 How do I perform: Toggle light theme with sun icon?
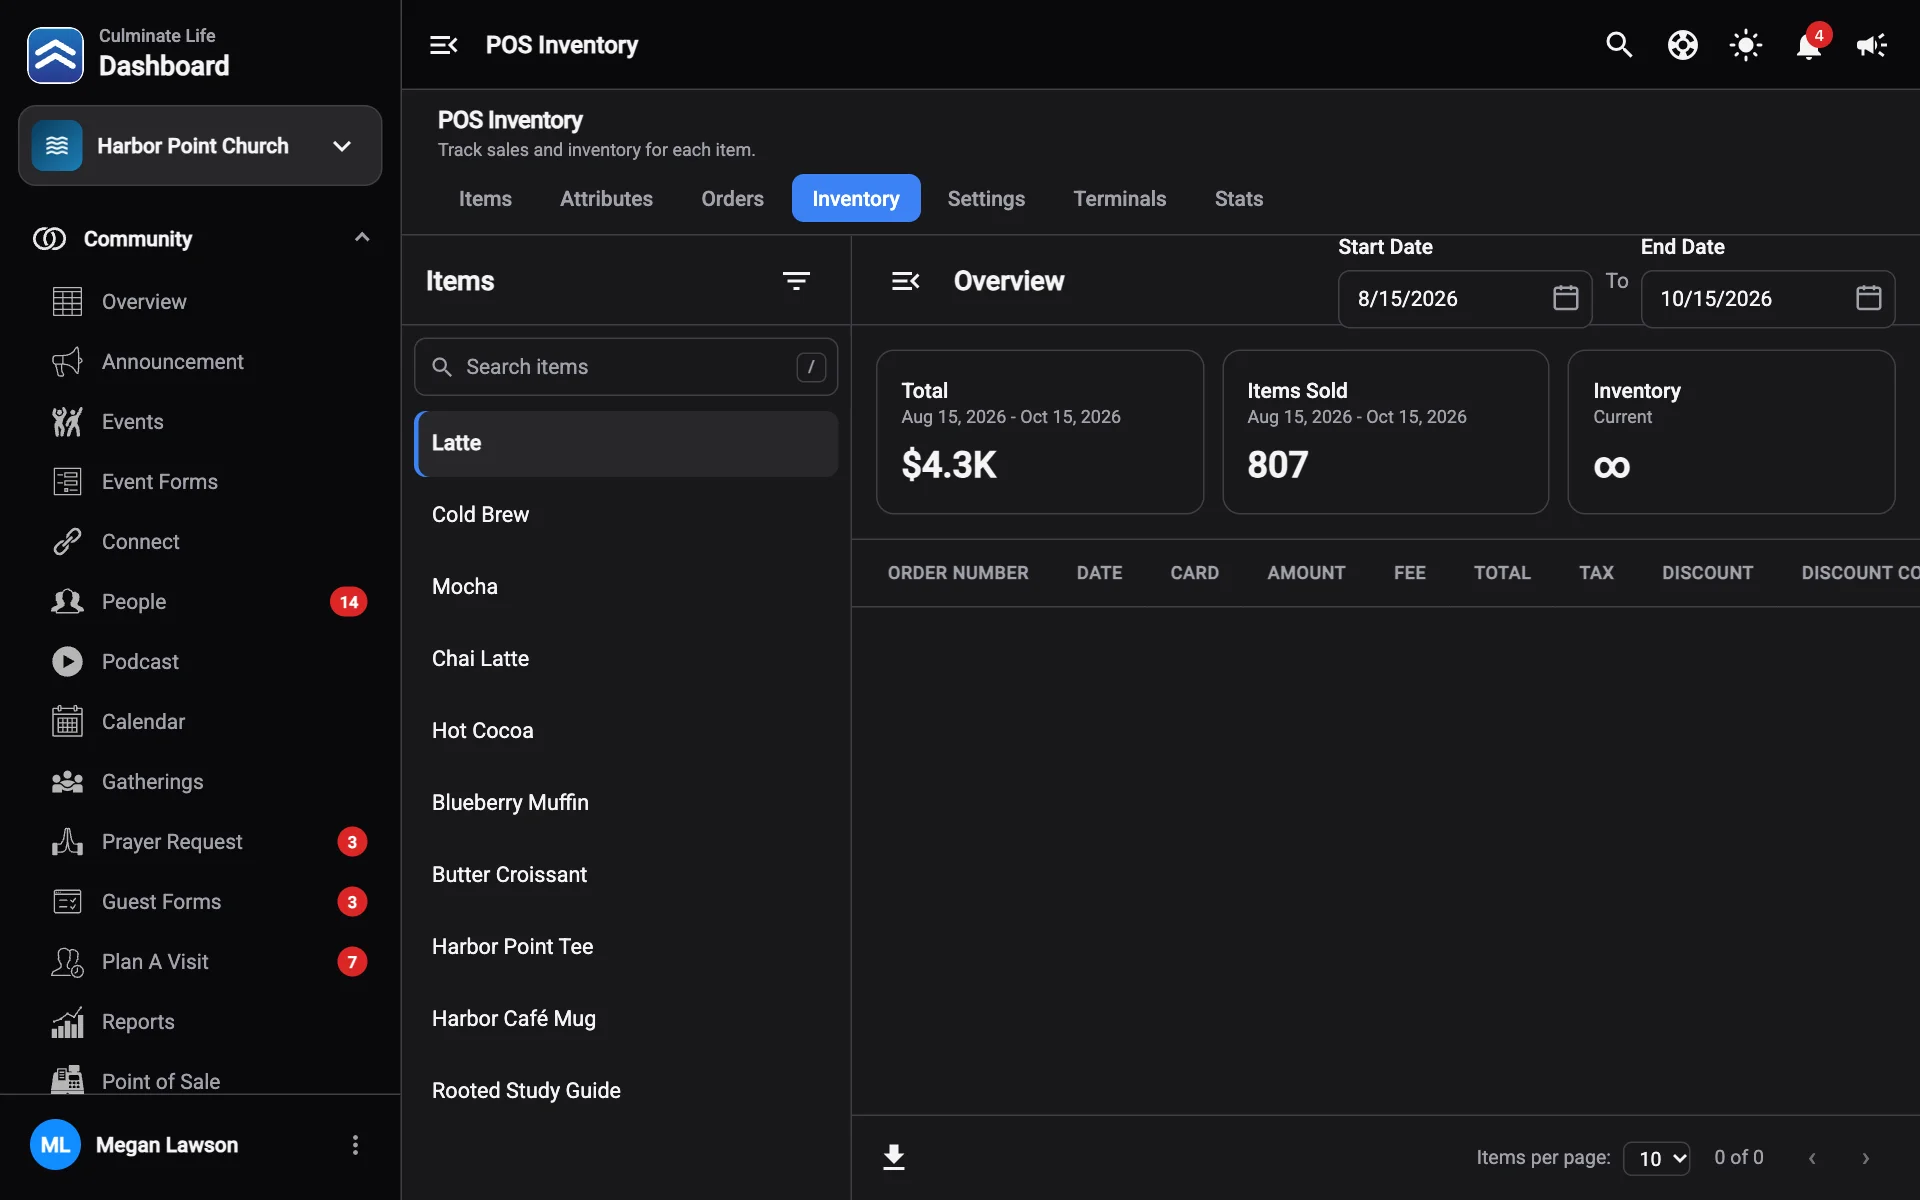(1746, 45)
